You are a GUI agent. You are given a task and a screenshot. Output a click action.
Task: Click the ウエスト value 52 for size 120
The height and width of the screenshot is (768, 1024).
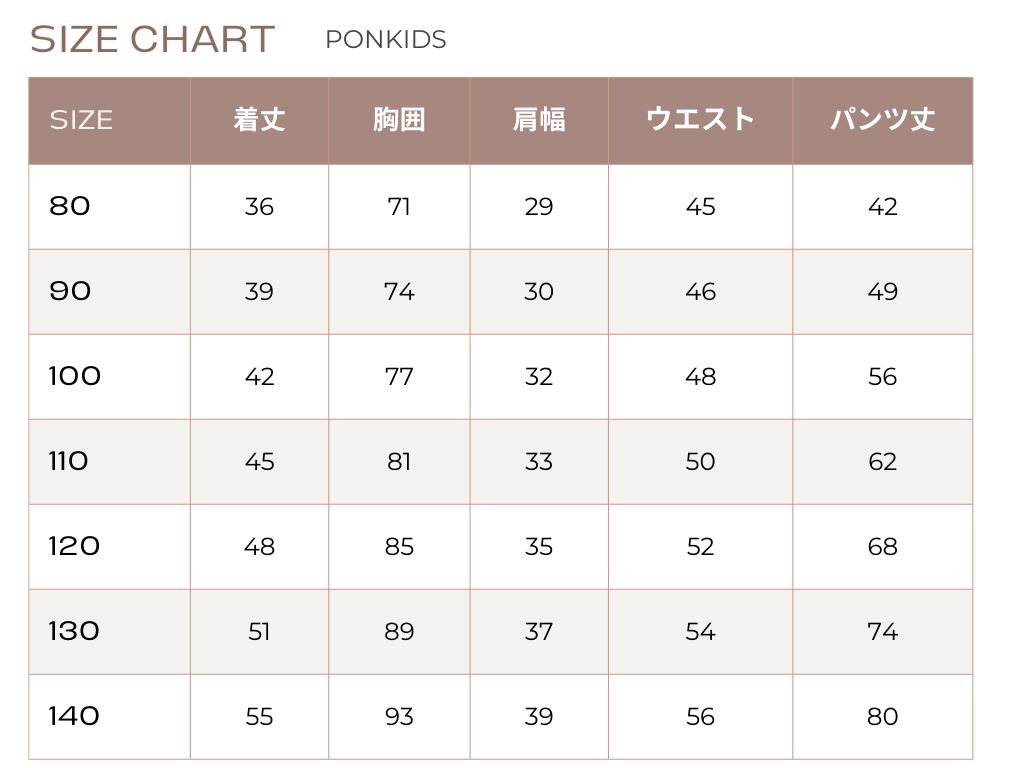(x=700, y=547)
